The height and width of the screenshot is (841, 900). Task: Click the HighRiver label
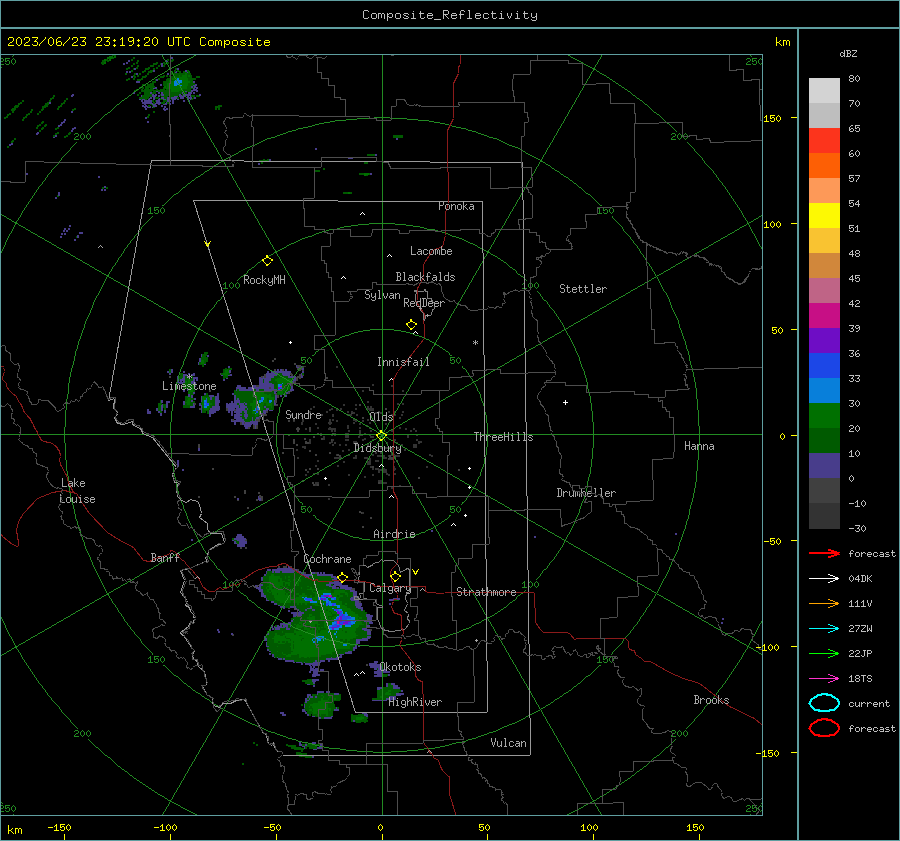(x=415, y=702)
